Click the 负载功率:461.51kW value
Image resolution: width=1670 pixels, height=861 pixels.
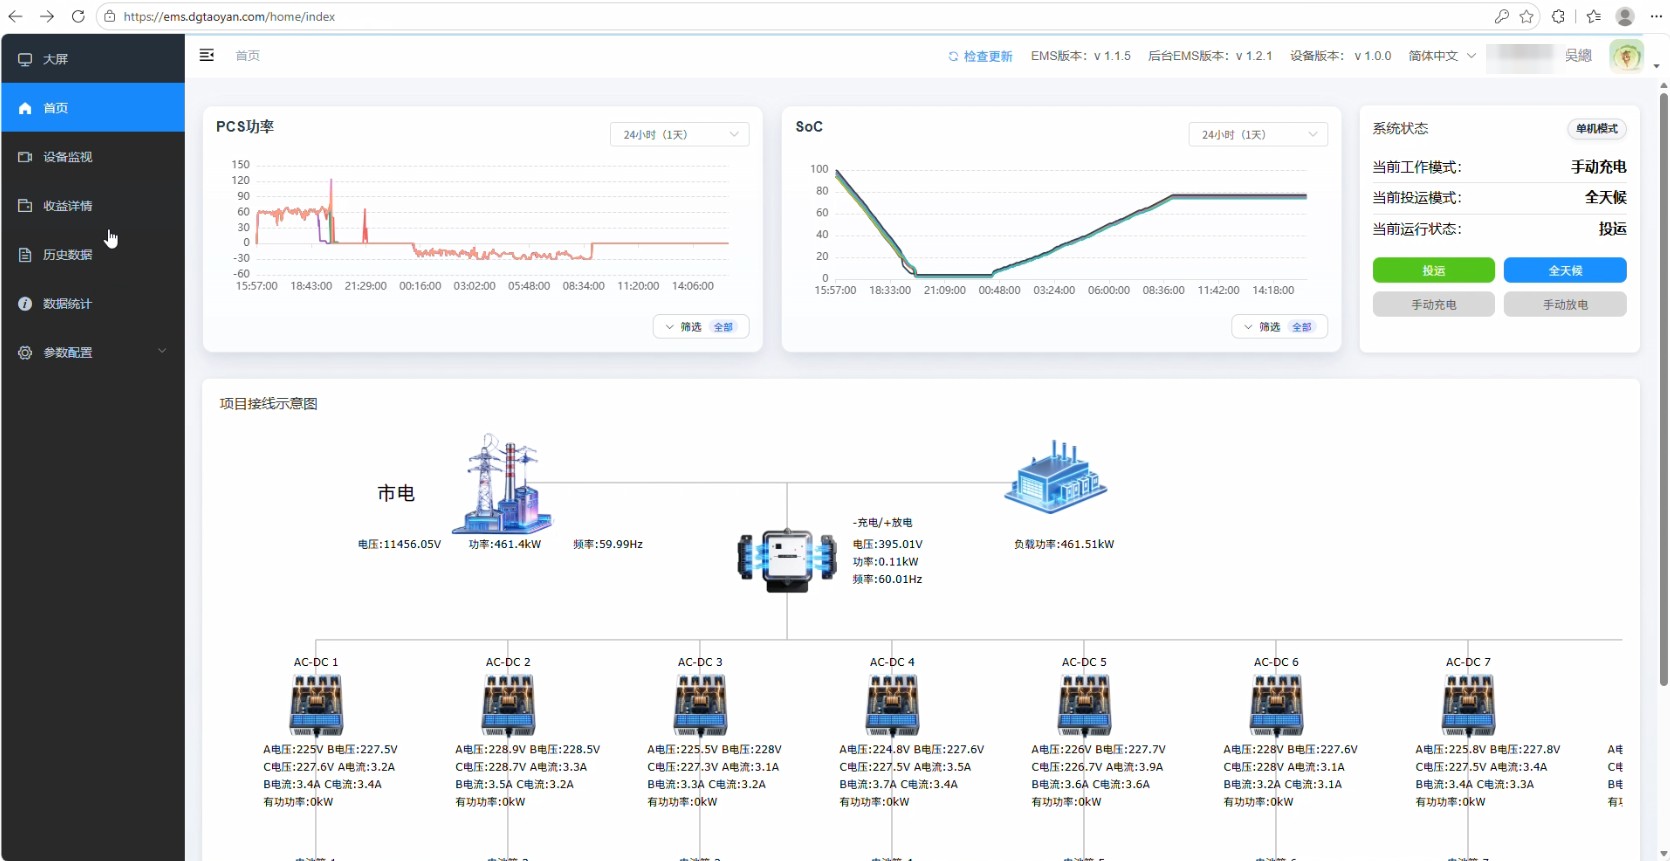point(1064,544)
